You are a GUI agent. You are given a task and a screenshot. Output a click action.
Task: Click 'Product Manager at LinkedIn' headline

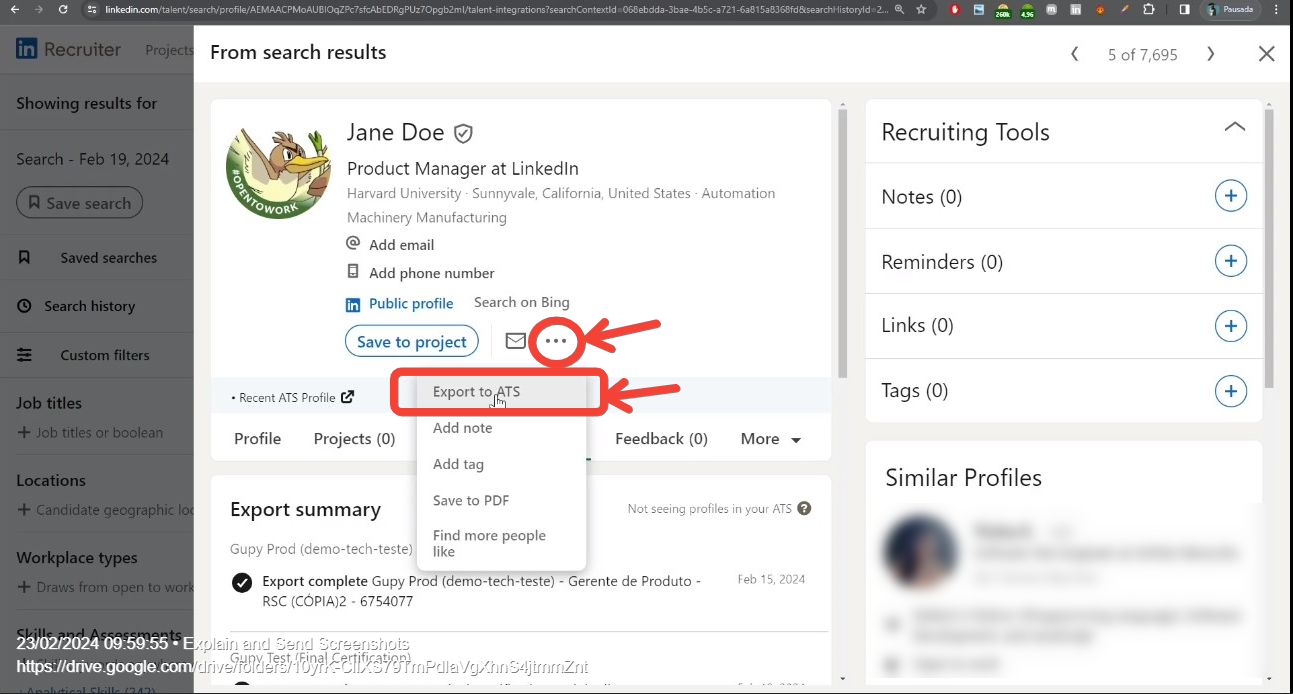tap(462, 168)
